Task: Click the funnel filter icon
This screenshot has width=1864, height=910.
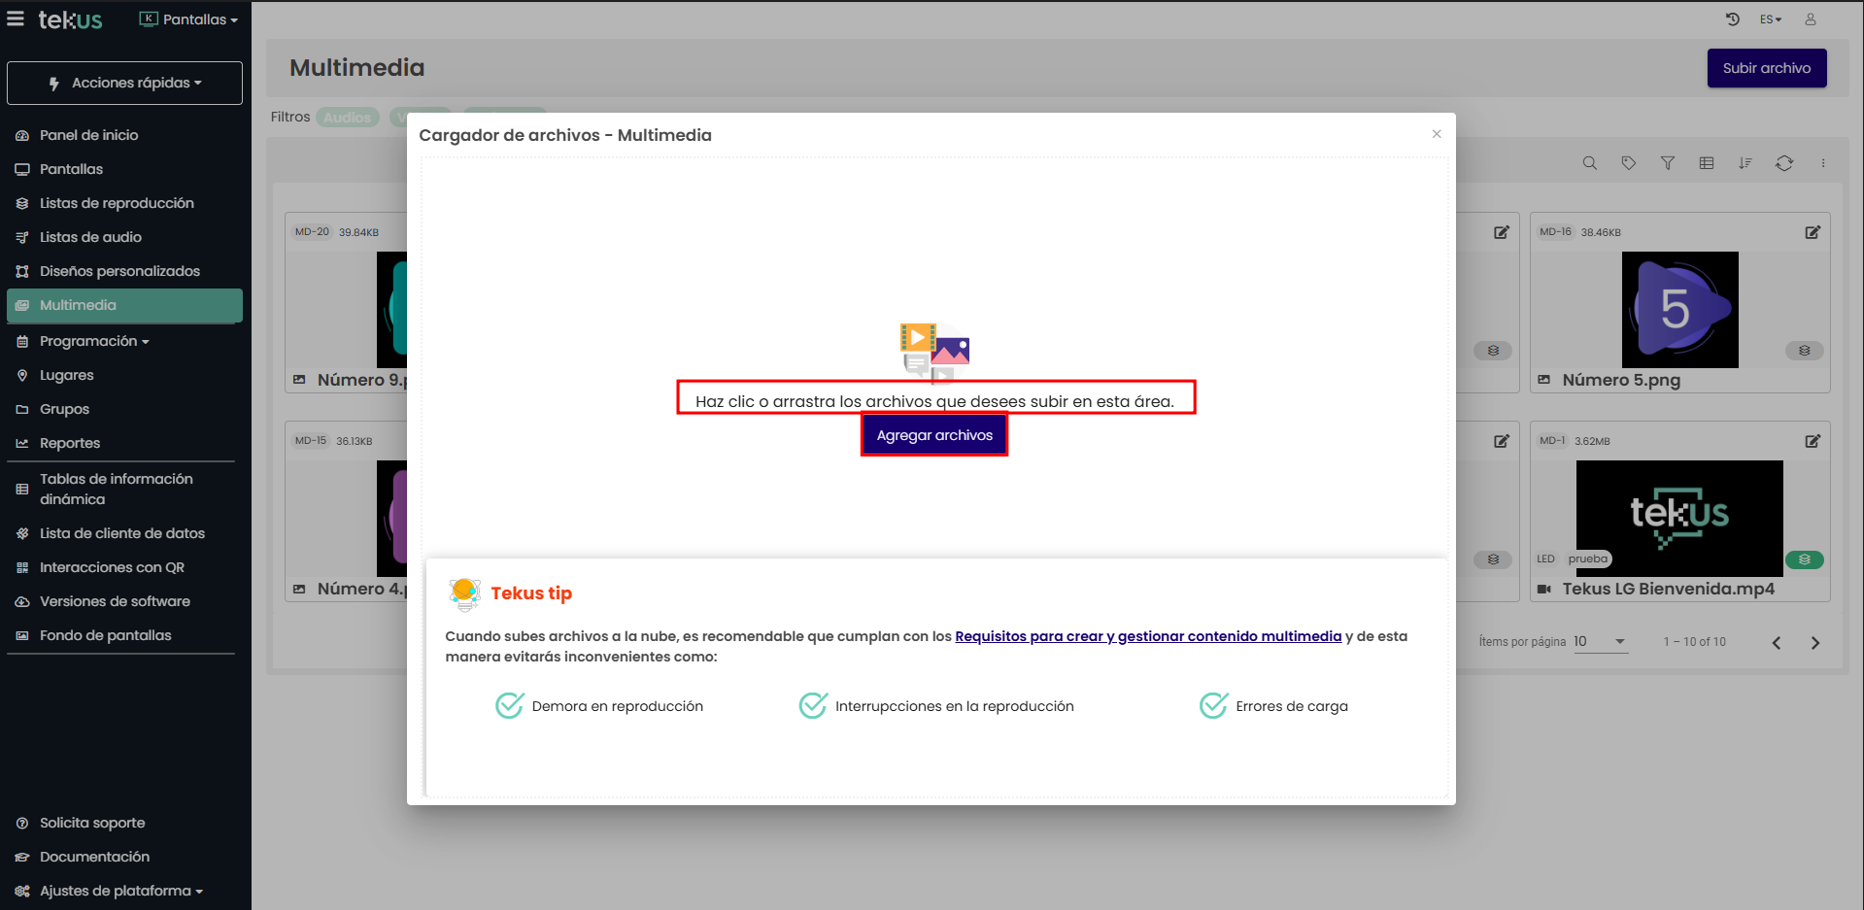Action: (1667, 163)
